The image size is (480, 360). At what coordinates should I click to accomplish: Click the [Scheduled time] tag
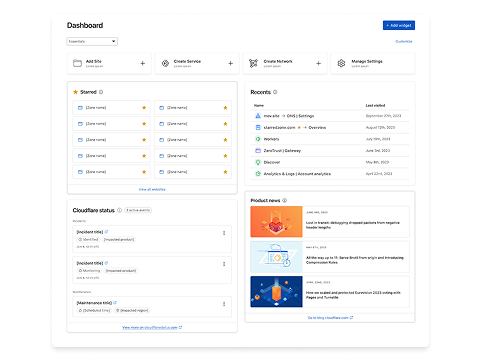click(94, 310)
